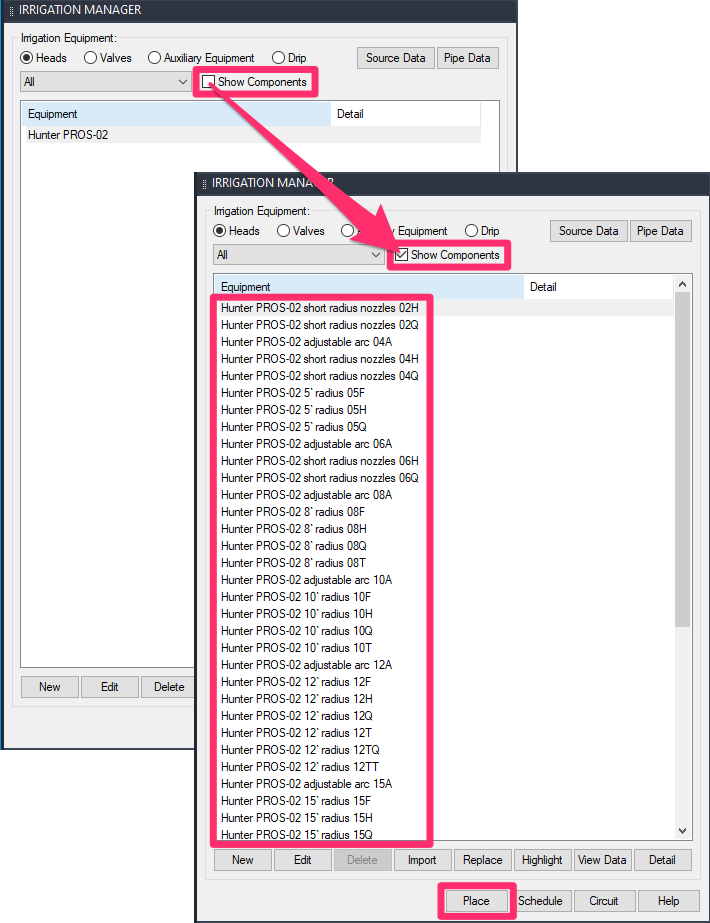Screen dimensions: 710x923
Task: Select Heads radio in front Irrigation Manager
Action: [219, 231]
